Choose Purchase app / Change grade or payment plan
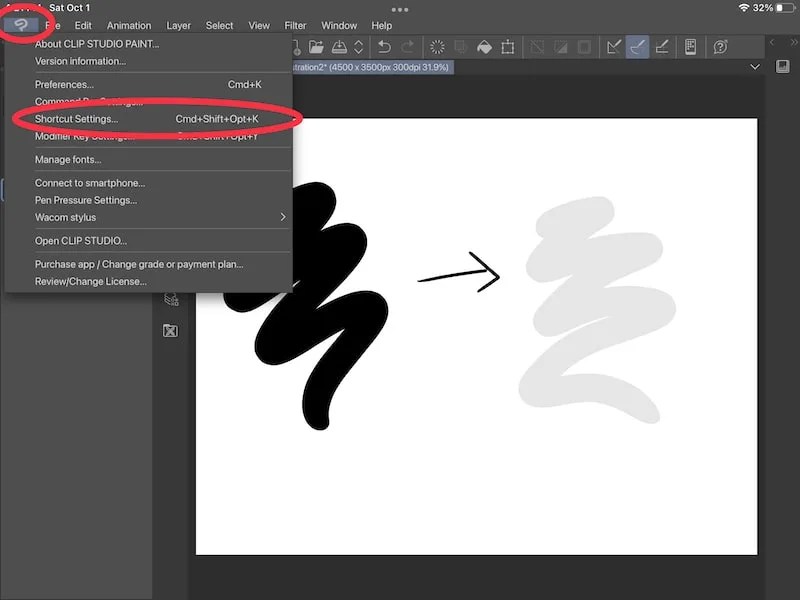This screenshot has height=600, width=800. (x=148, y=264)
